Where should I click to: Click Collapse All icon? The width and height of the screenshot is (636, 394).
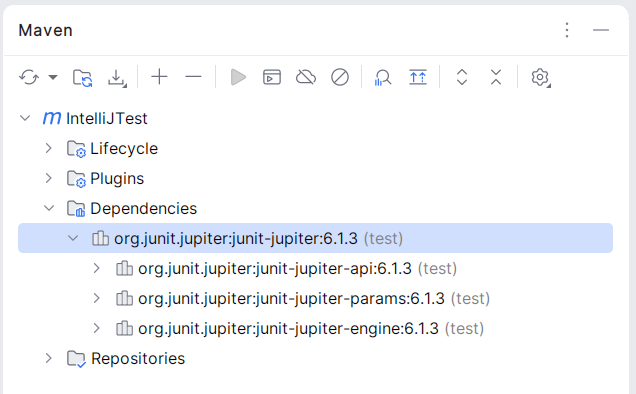[496, 77]
